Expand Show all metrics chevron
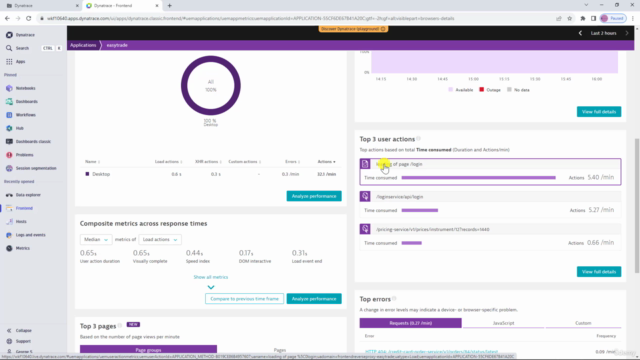 (211, 287)
